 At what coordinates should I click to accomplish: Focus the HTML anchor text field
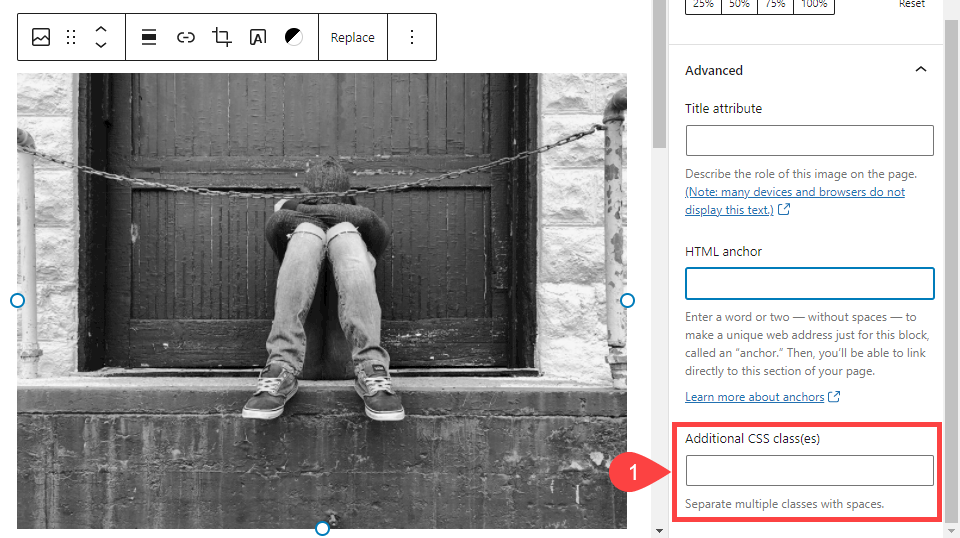(809, 283)
